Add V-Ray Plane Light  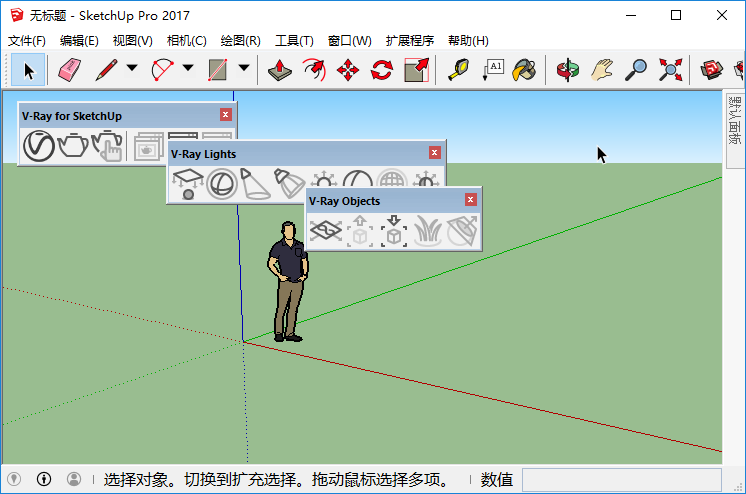point(188,184)
